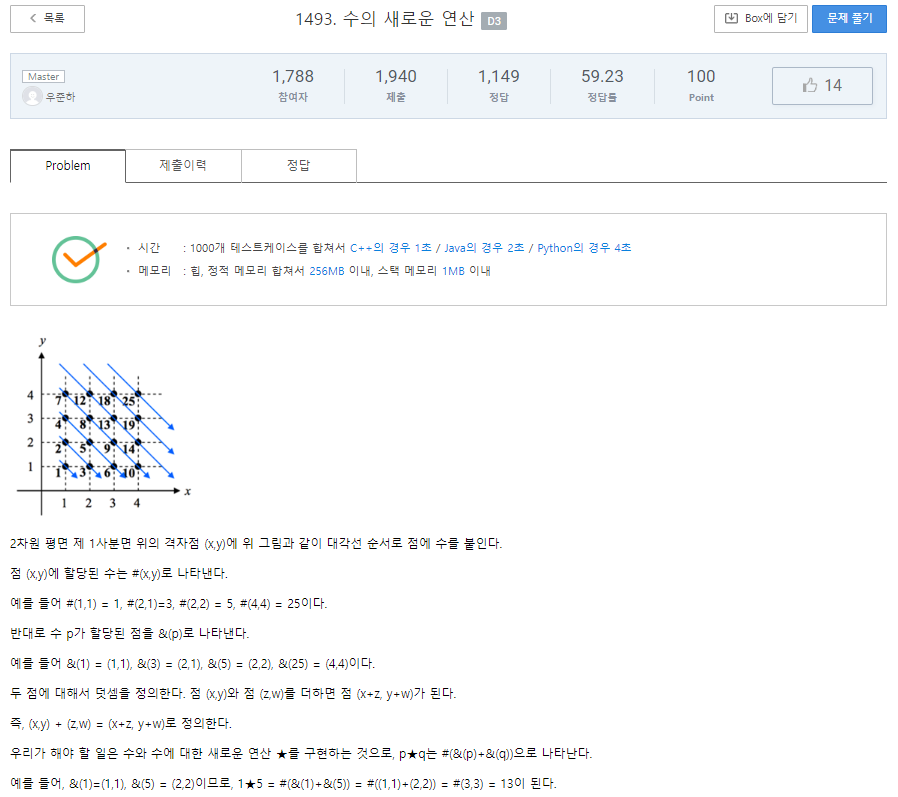
Task: Click the 1,788 참여자 statistic
Action: (x=293, y=86)
